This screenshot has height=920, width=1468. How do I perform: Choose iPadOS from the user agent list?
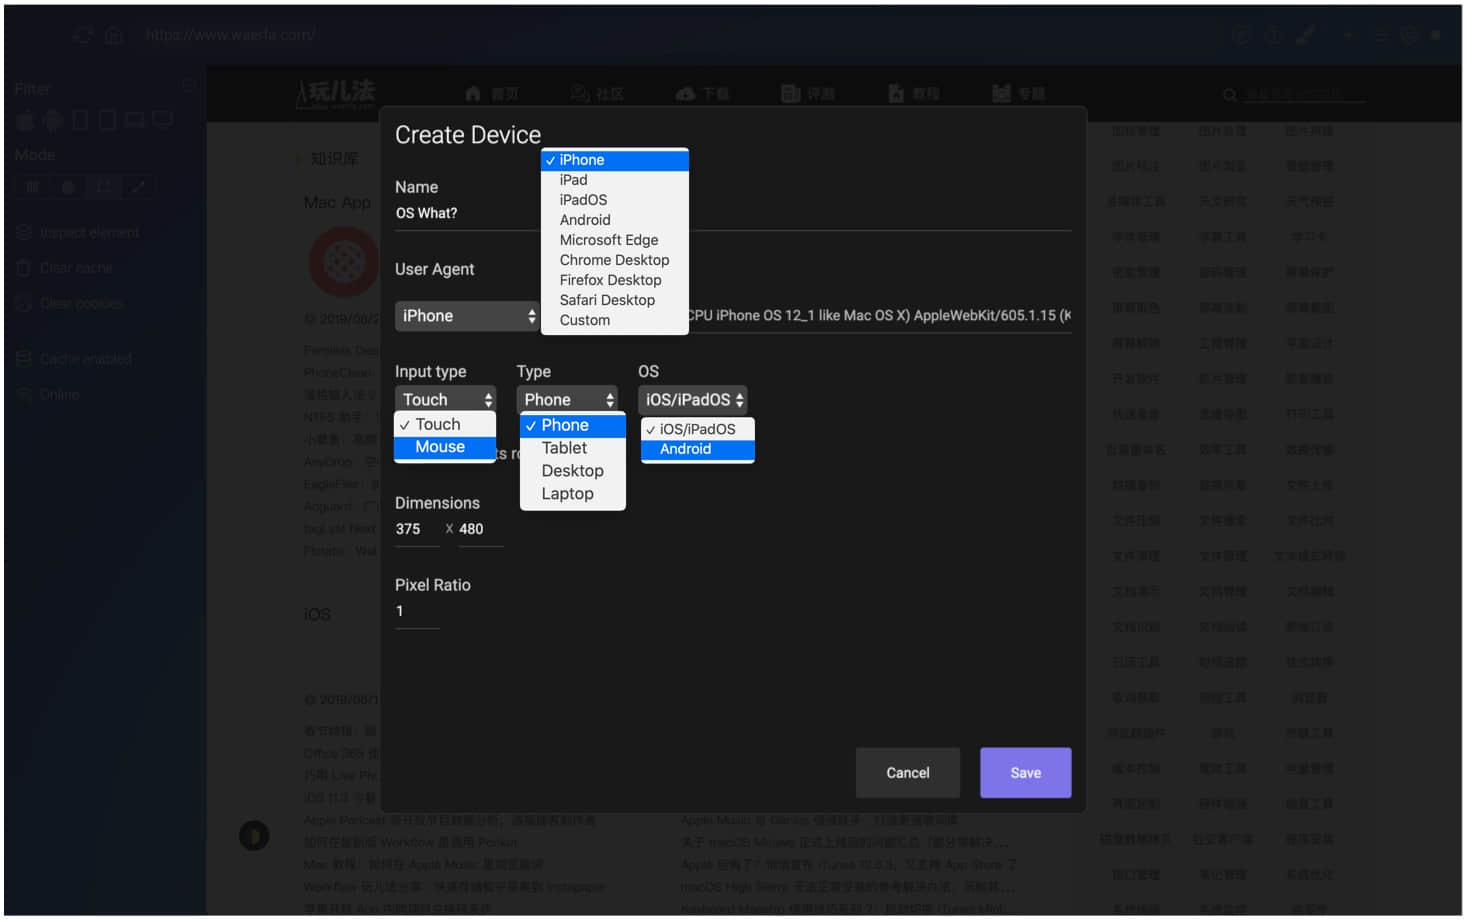[x=614, y=200]
